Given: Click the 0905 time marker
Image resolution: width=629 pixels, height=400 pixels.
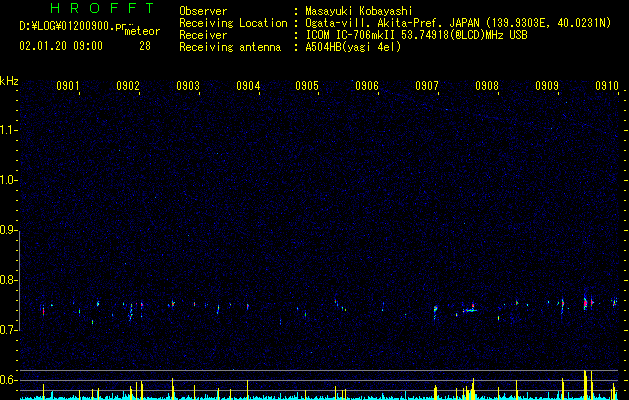Looking at the screenshot, I should (x=307, y=86).
